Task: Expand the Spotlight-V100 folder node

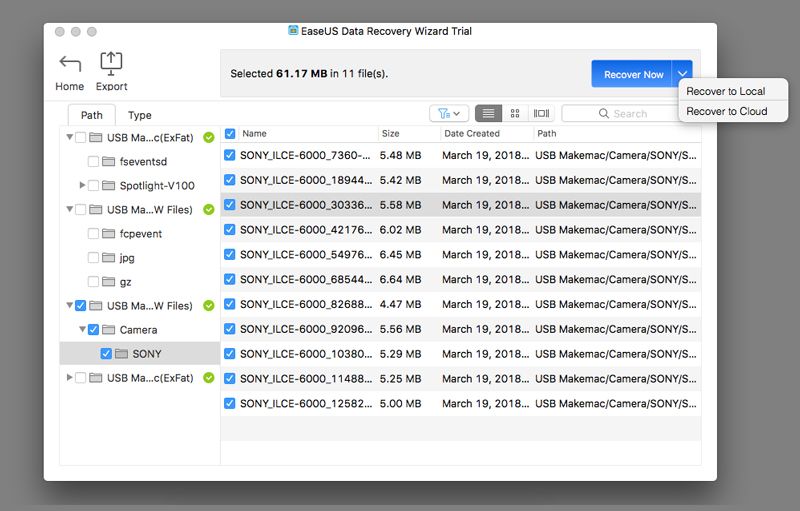Action: pyautogui.click(x=82, y=185)
